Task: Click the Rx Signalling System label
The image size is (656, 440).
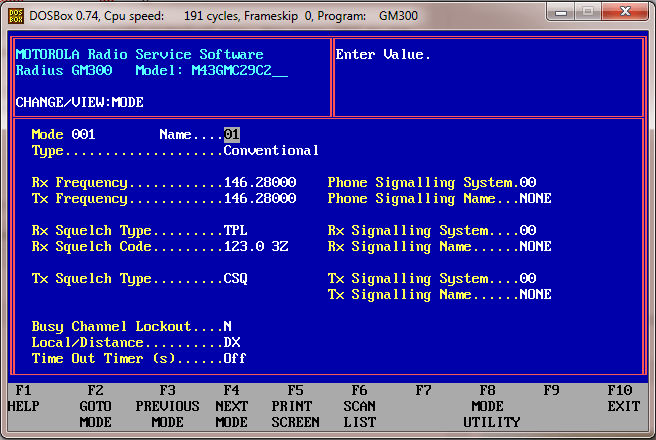Action: point(408,231)
